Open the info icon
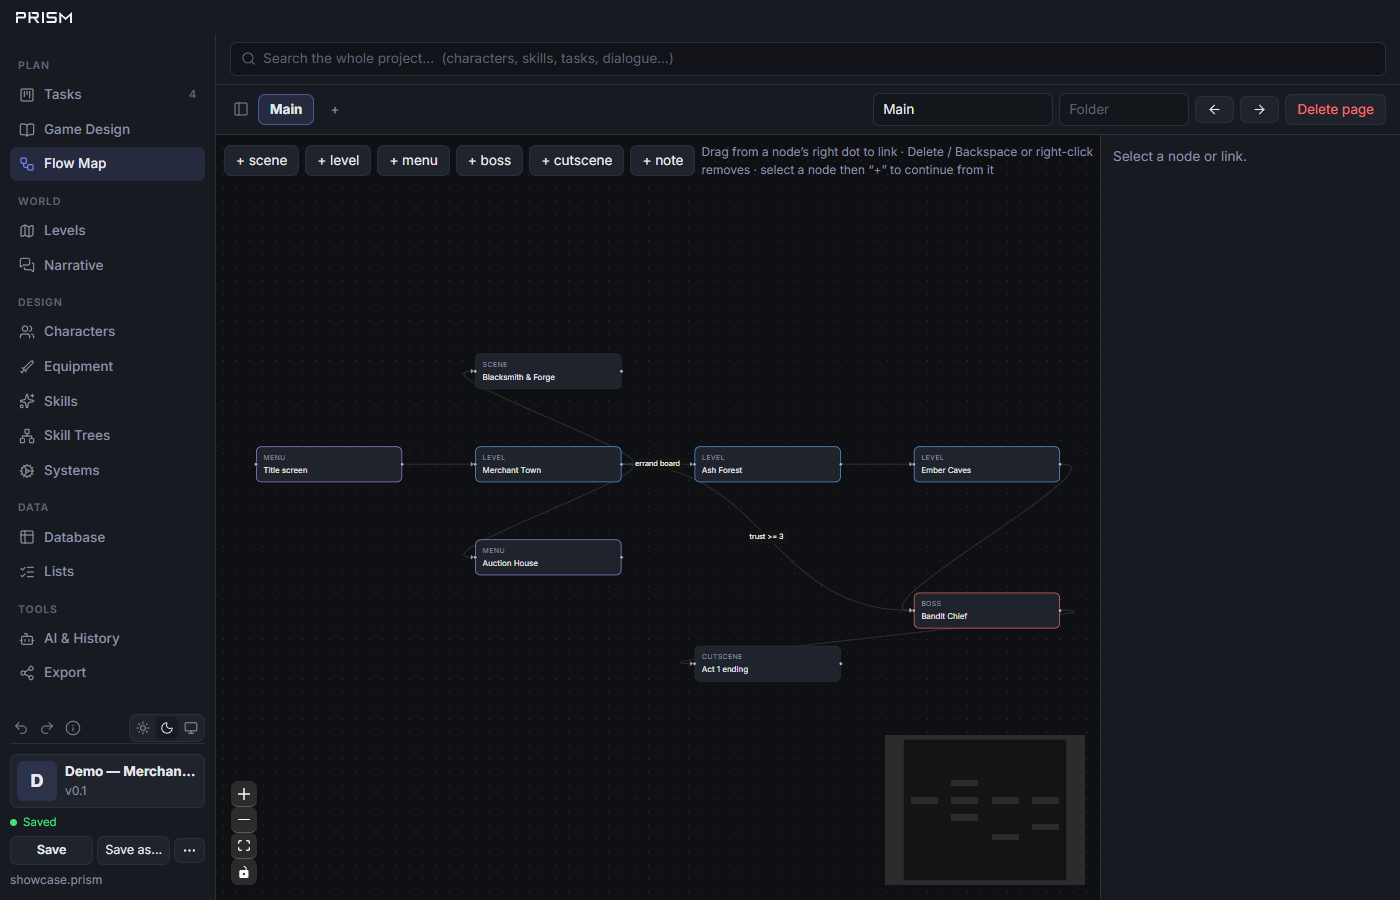Image resolution: width=1400 pixels, height=900 pixels. 73,728
